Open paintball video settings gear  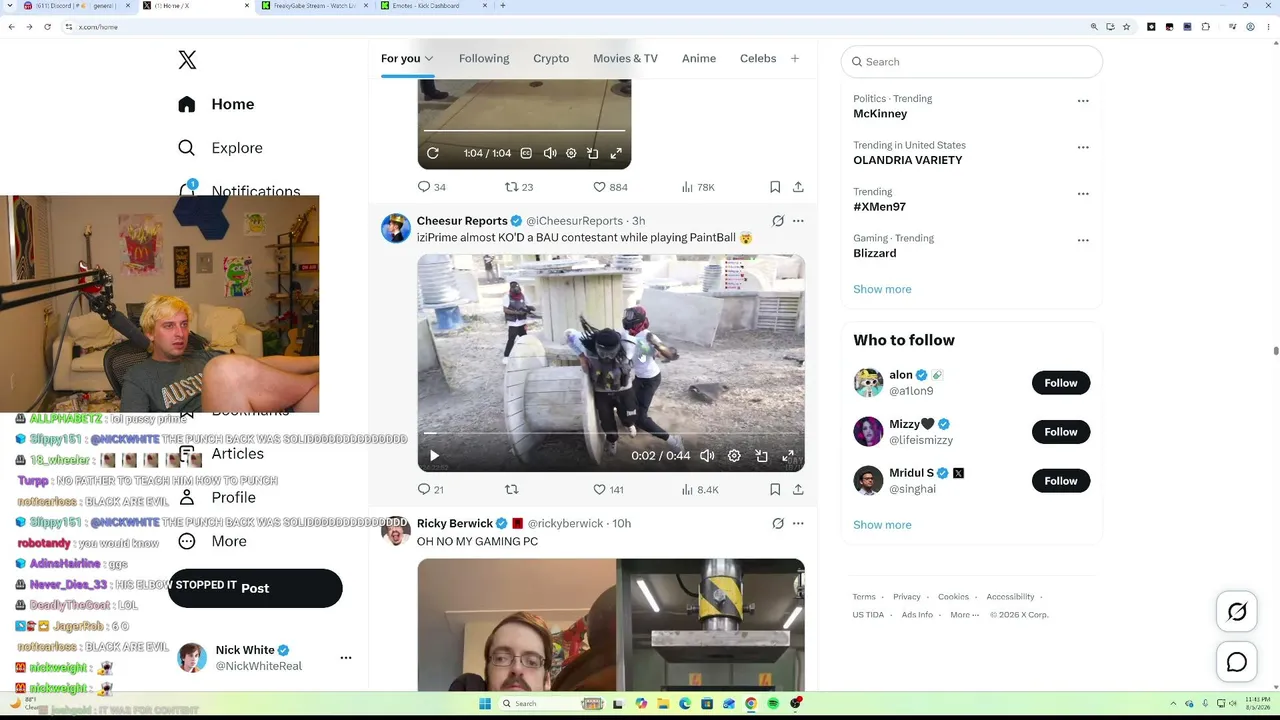734,456
